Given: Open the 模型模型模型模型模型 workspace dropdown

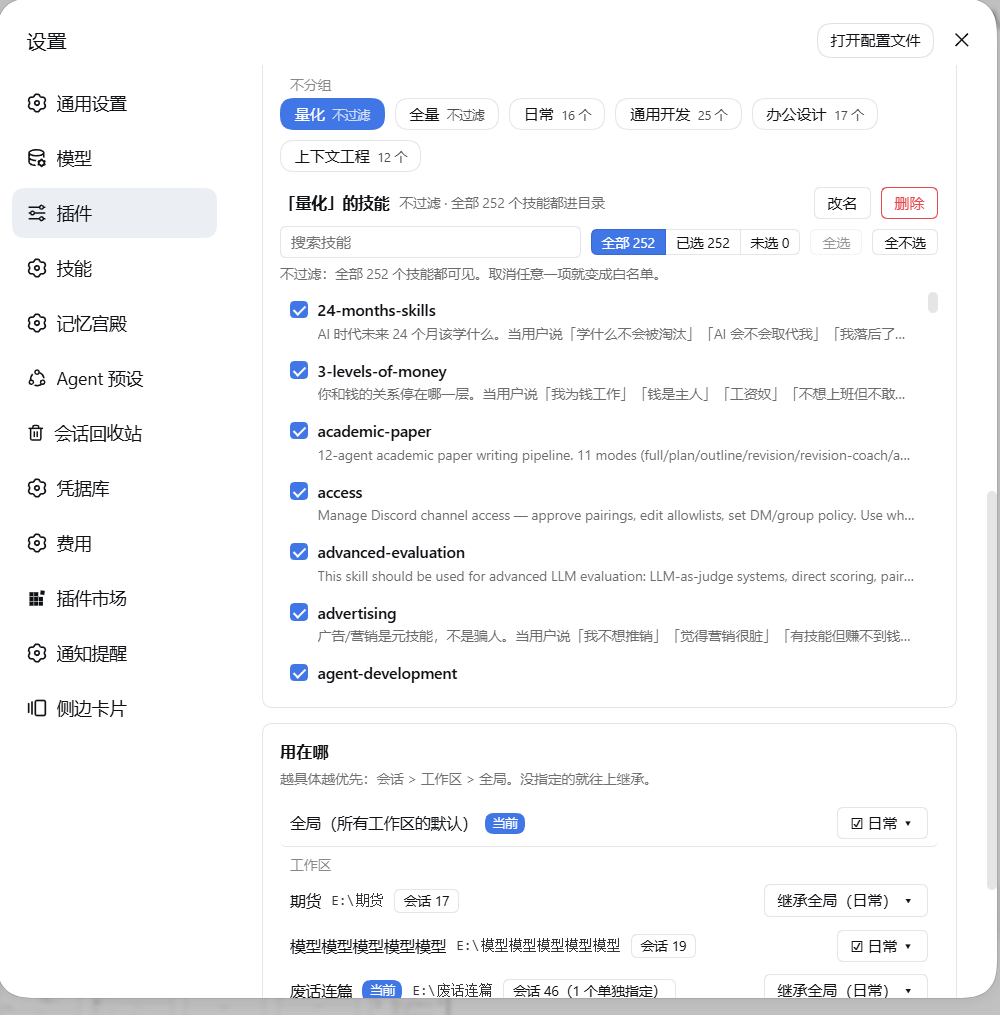Looking at the screenshot, I should coord(882,946).
